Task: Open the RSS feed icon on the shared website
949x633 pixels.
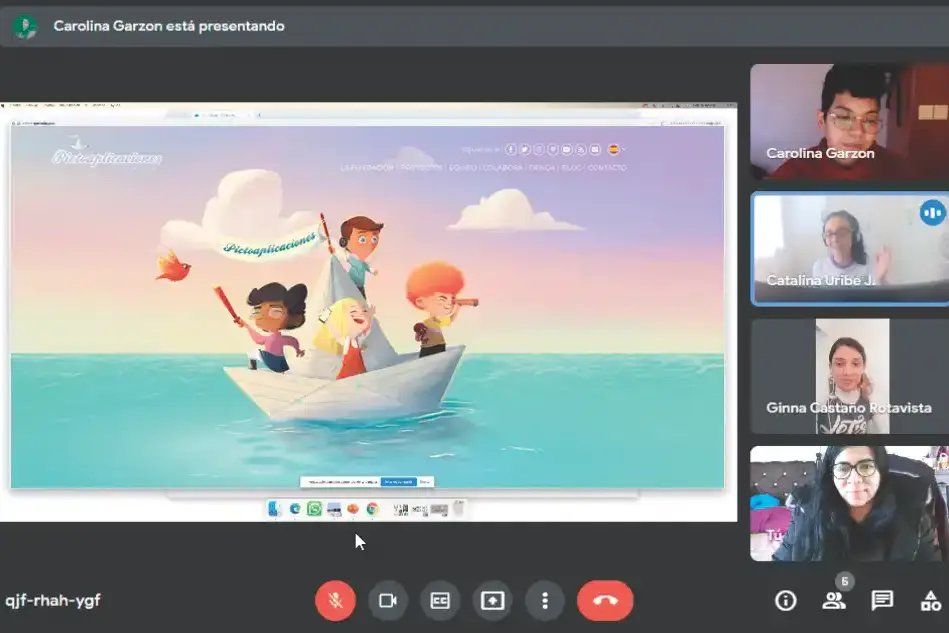Action: 581,149
